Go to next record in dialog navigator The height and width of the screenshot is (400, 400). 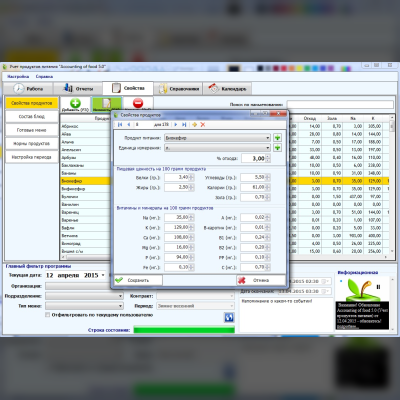click(x=176, y=125)
